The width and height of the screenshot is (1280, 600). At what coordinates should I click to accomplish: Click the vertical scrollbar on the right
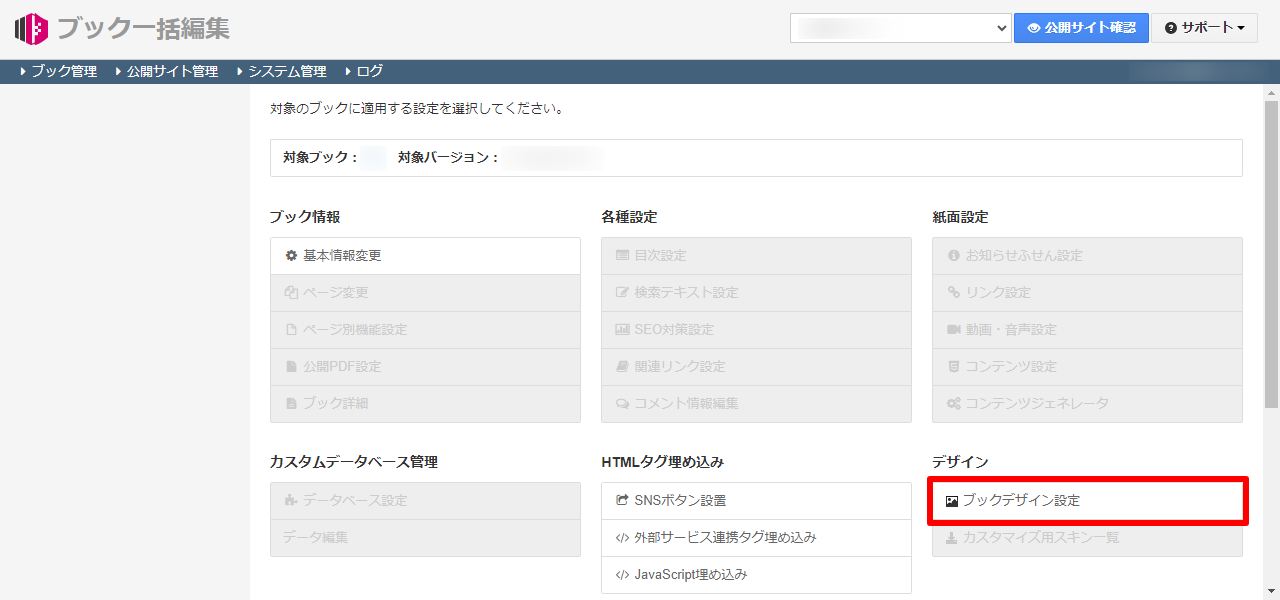tap(1271, 250)
